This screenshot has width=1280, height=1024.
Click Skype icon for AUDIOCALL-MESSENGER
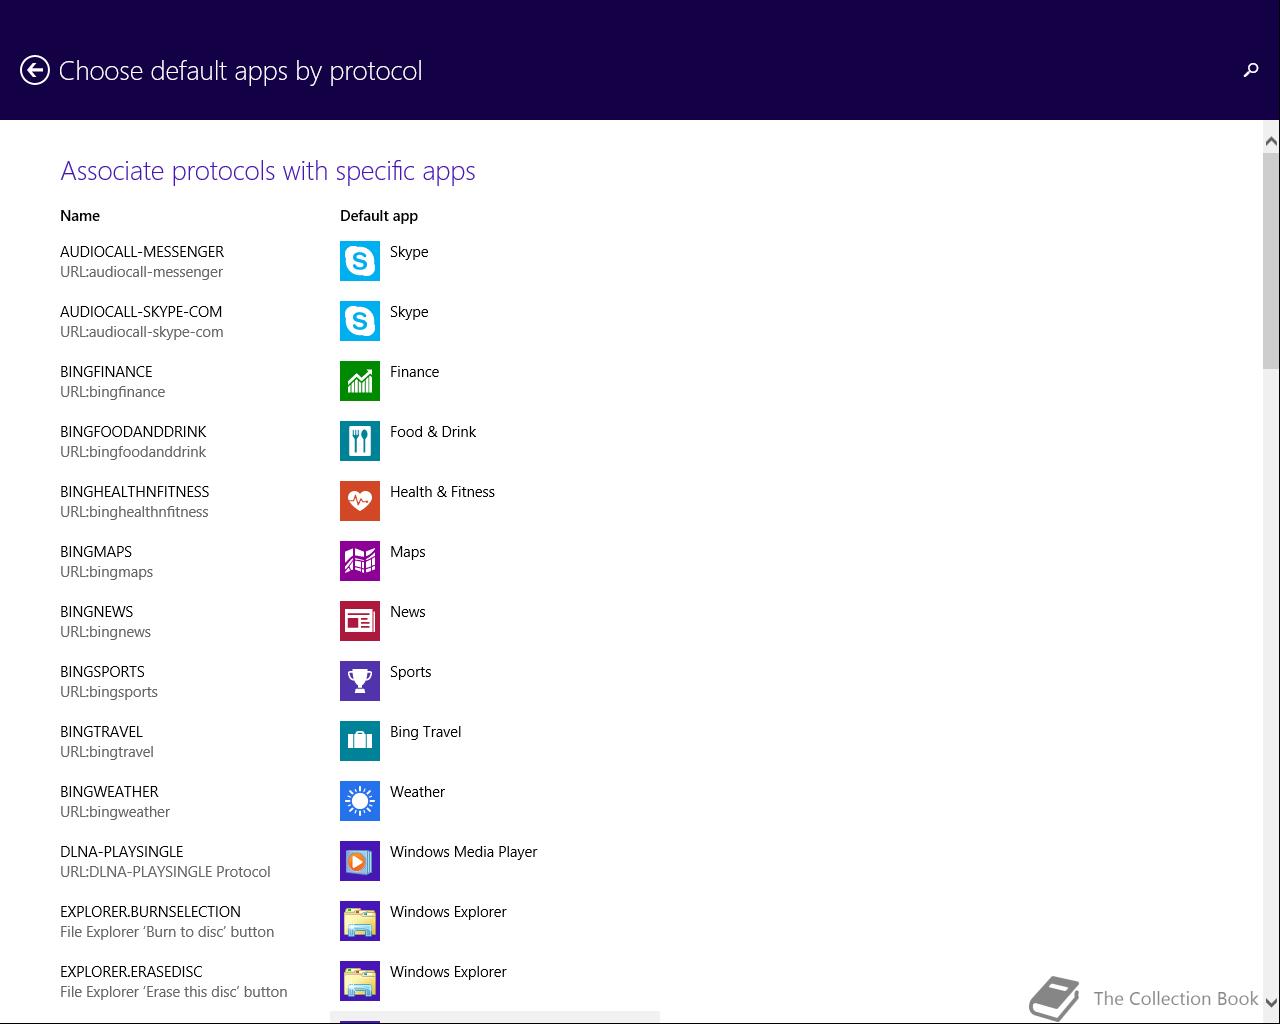[360, 261]
